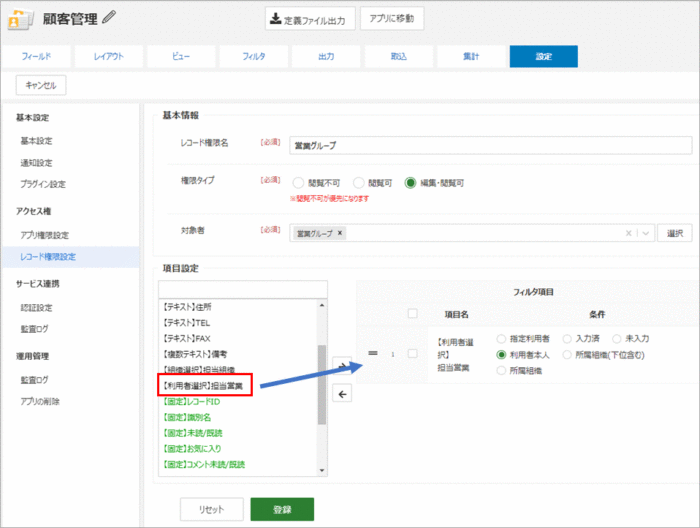The image size is (700, 528).
Task: Open 監査ログ under 運用管理
Action: pos(34,380)
